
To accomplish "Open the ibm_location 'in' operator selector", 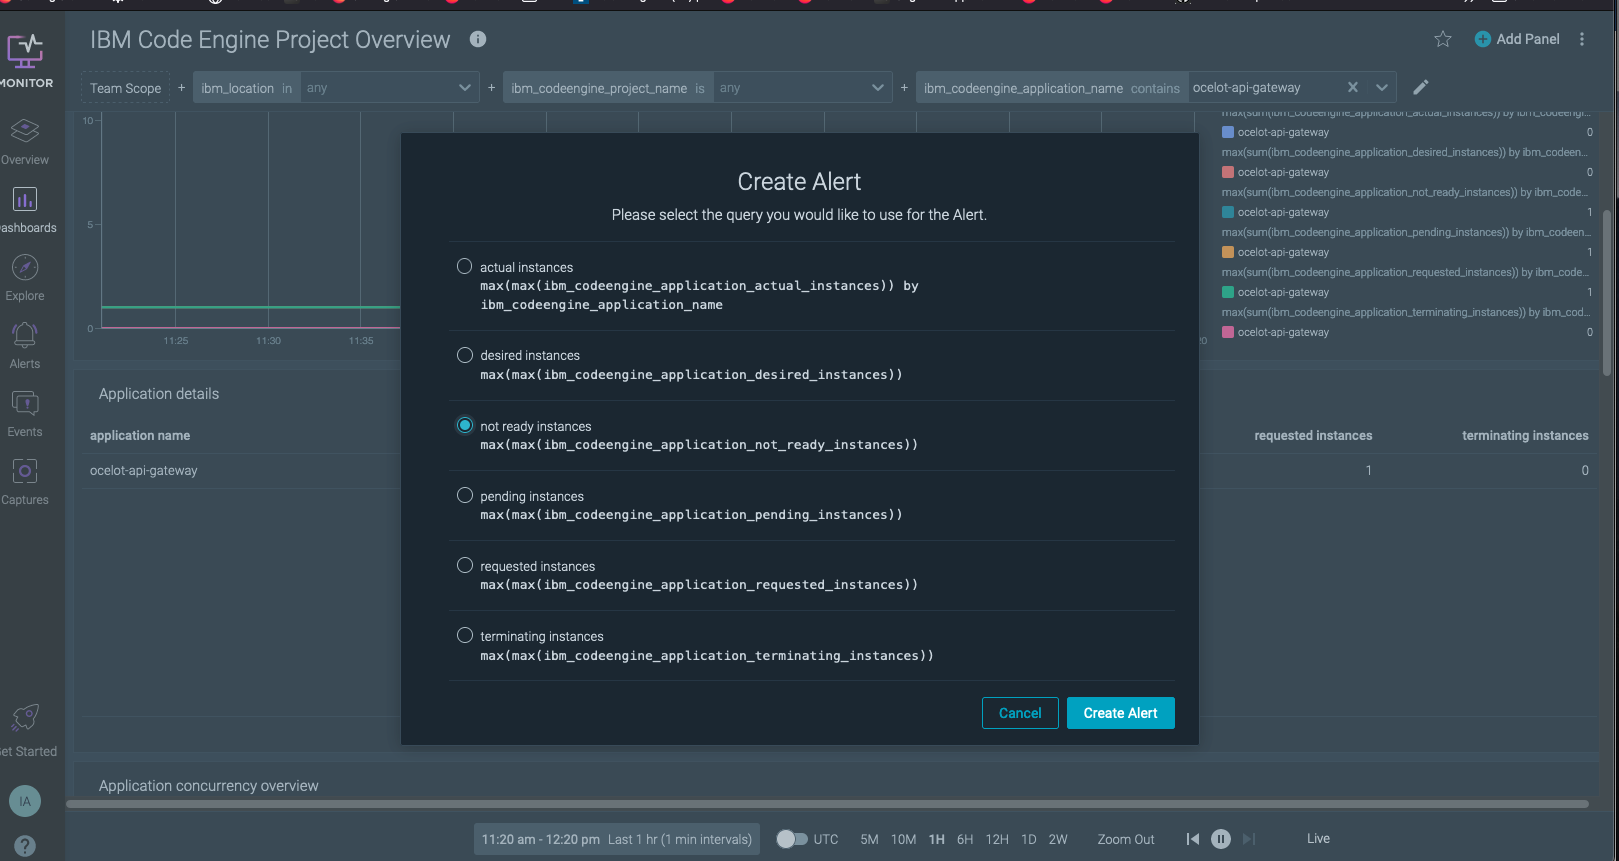I will (x=287, y=88).
